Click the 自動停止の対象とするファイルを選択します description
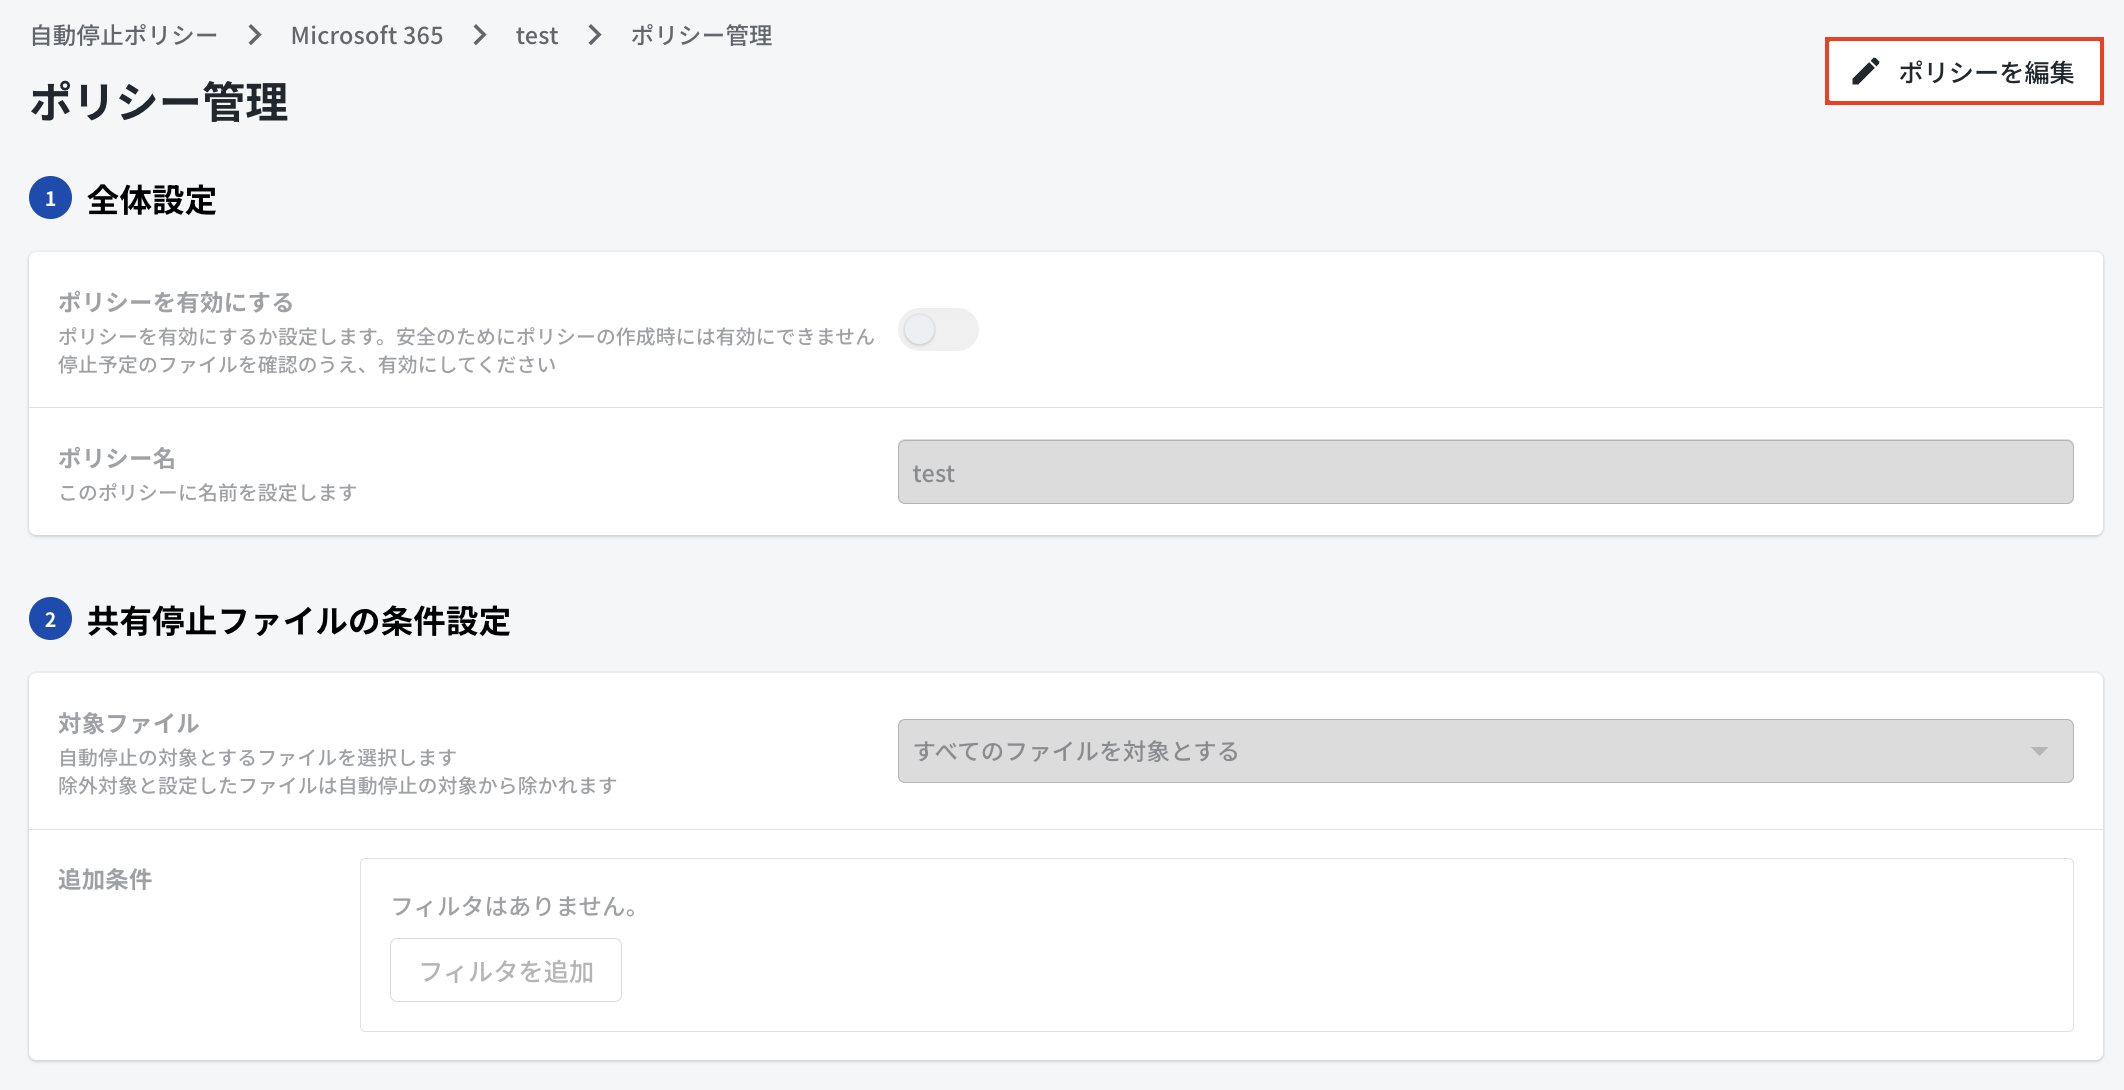Image resolution: width=2124 pixels, height=1090 pixels. (257, 757)
